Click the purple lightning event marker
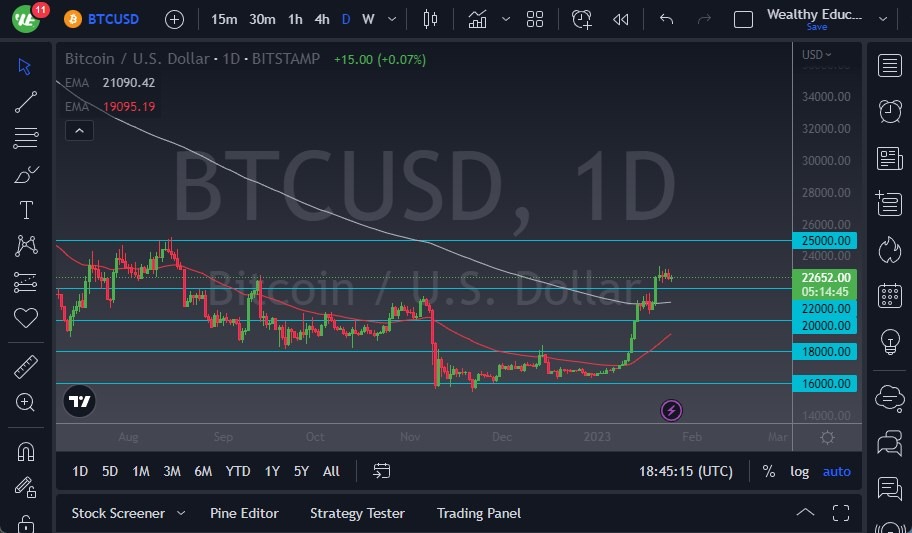The width and height of the screenshot is (912, 533). [x=671, y=411]
